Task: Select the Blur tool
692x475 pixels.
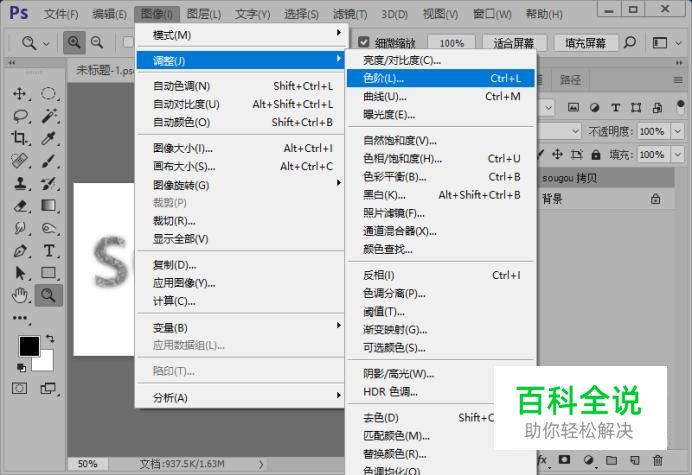Action: [x=19, y=228]
